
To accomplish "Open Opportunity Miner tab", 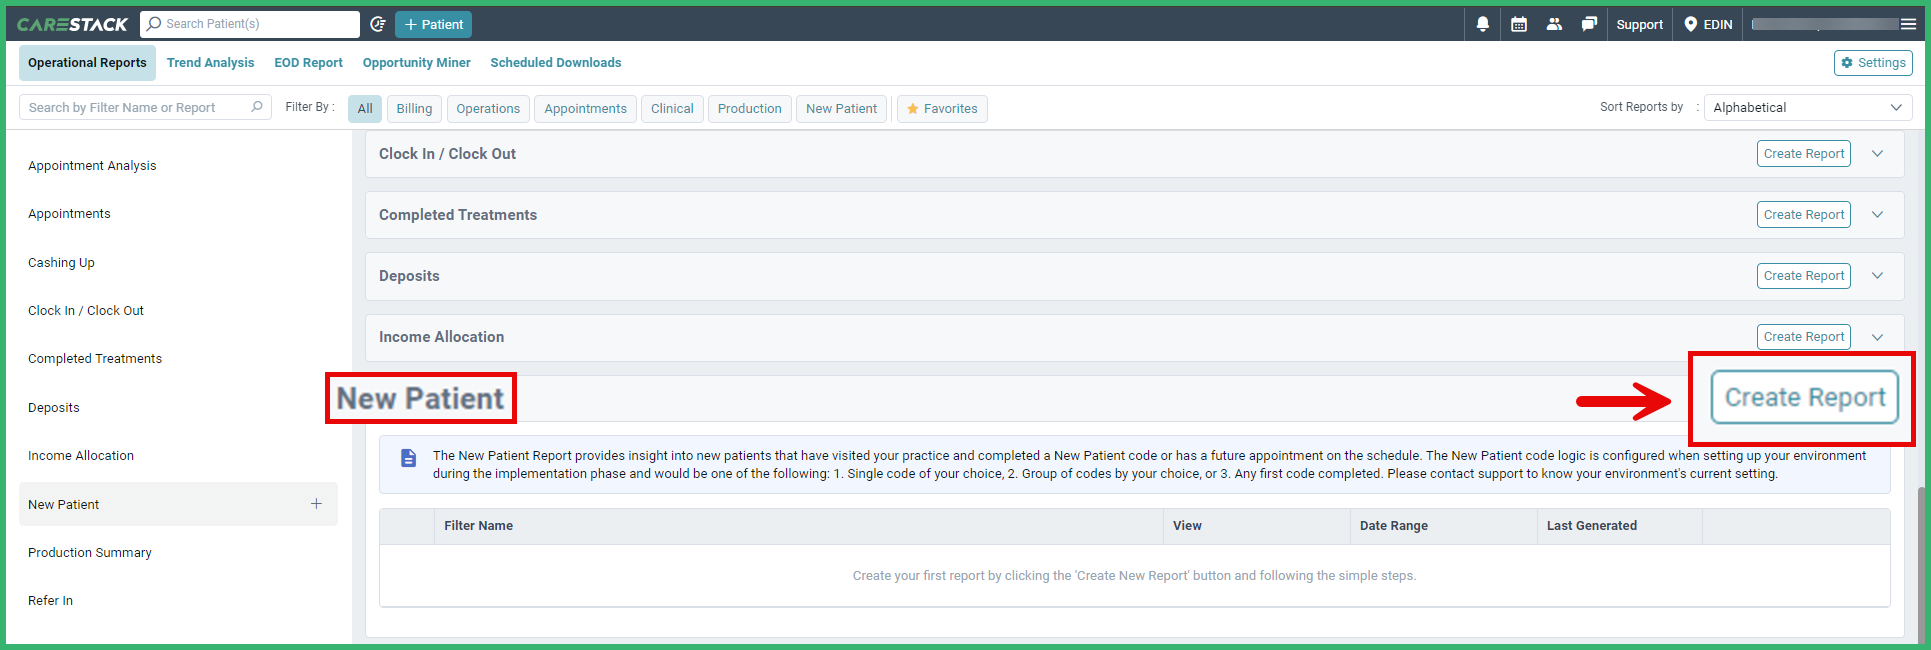I will coord(416,63).
